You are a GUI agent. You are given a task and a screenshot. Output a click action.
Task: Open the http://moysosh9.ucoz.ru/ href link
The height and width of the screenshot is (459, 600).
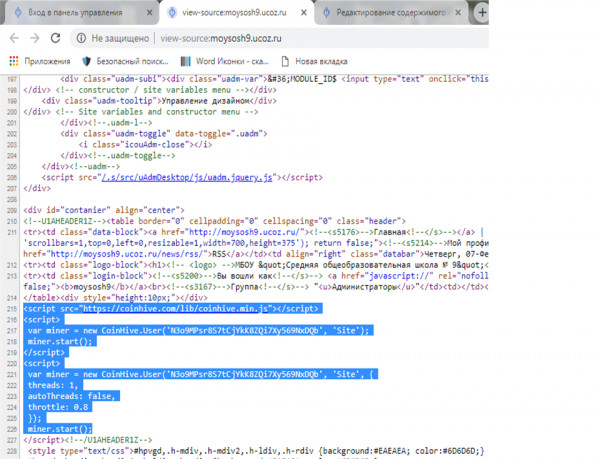point(245,232)
